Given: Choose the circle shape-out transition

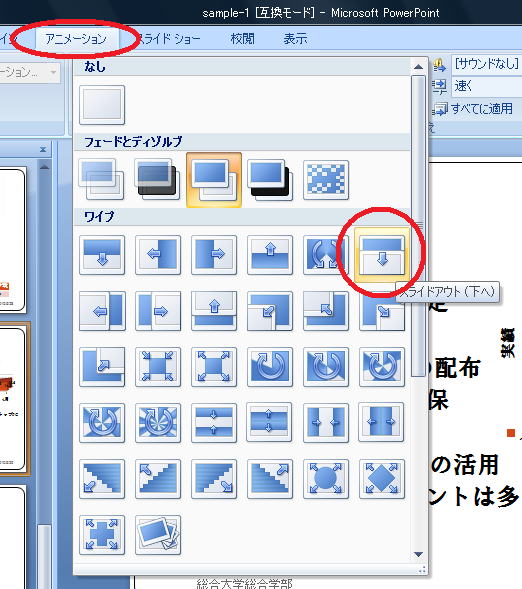Looking at the screenshot, I should pos(326,479).
